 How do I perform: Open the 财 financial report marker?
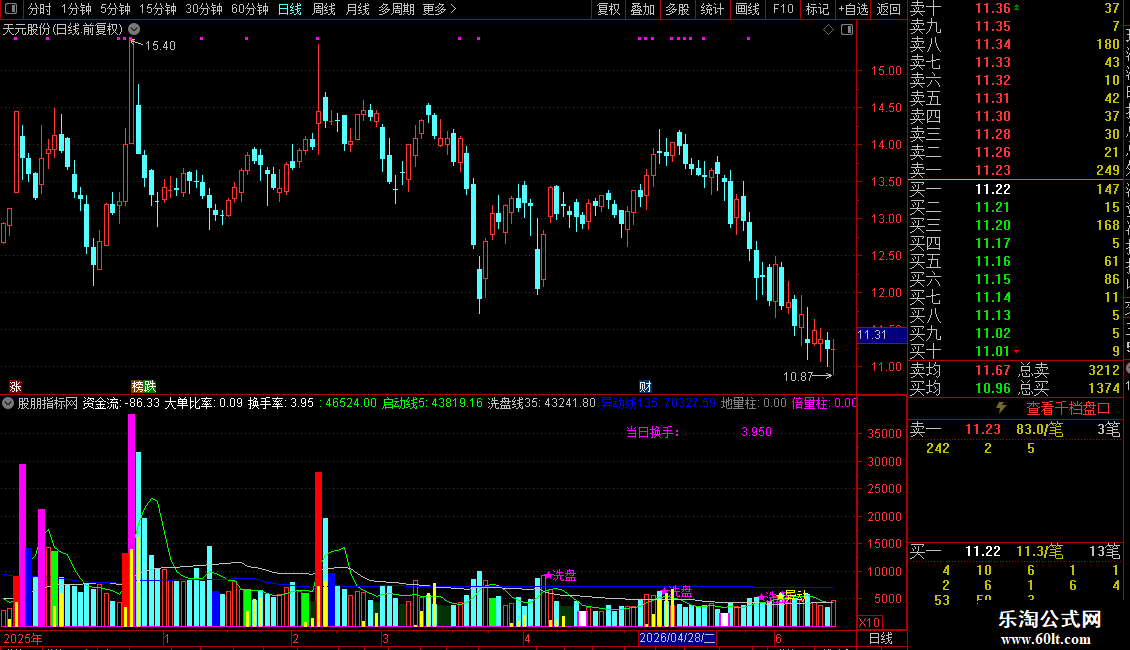coord(645,387)
